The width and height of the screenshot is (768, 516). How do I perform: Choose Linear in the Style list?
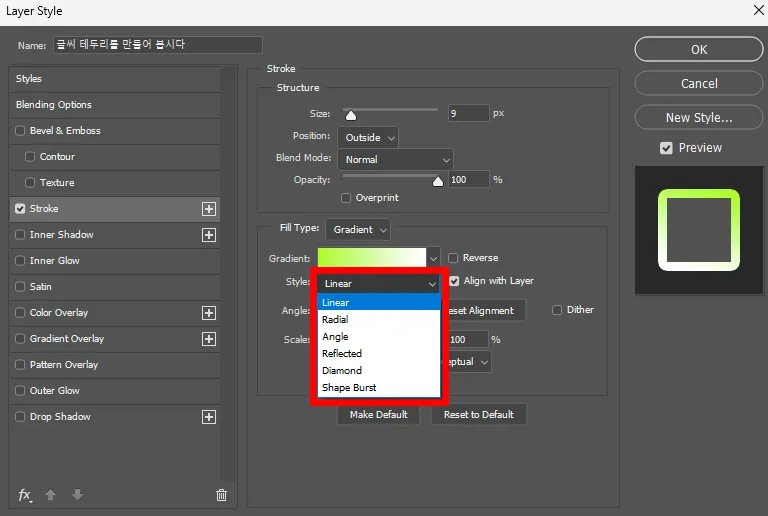click(x=380, y=303)
